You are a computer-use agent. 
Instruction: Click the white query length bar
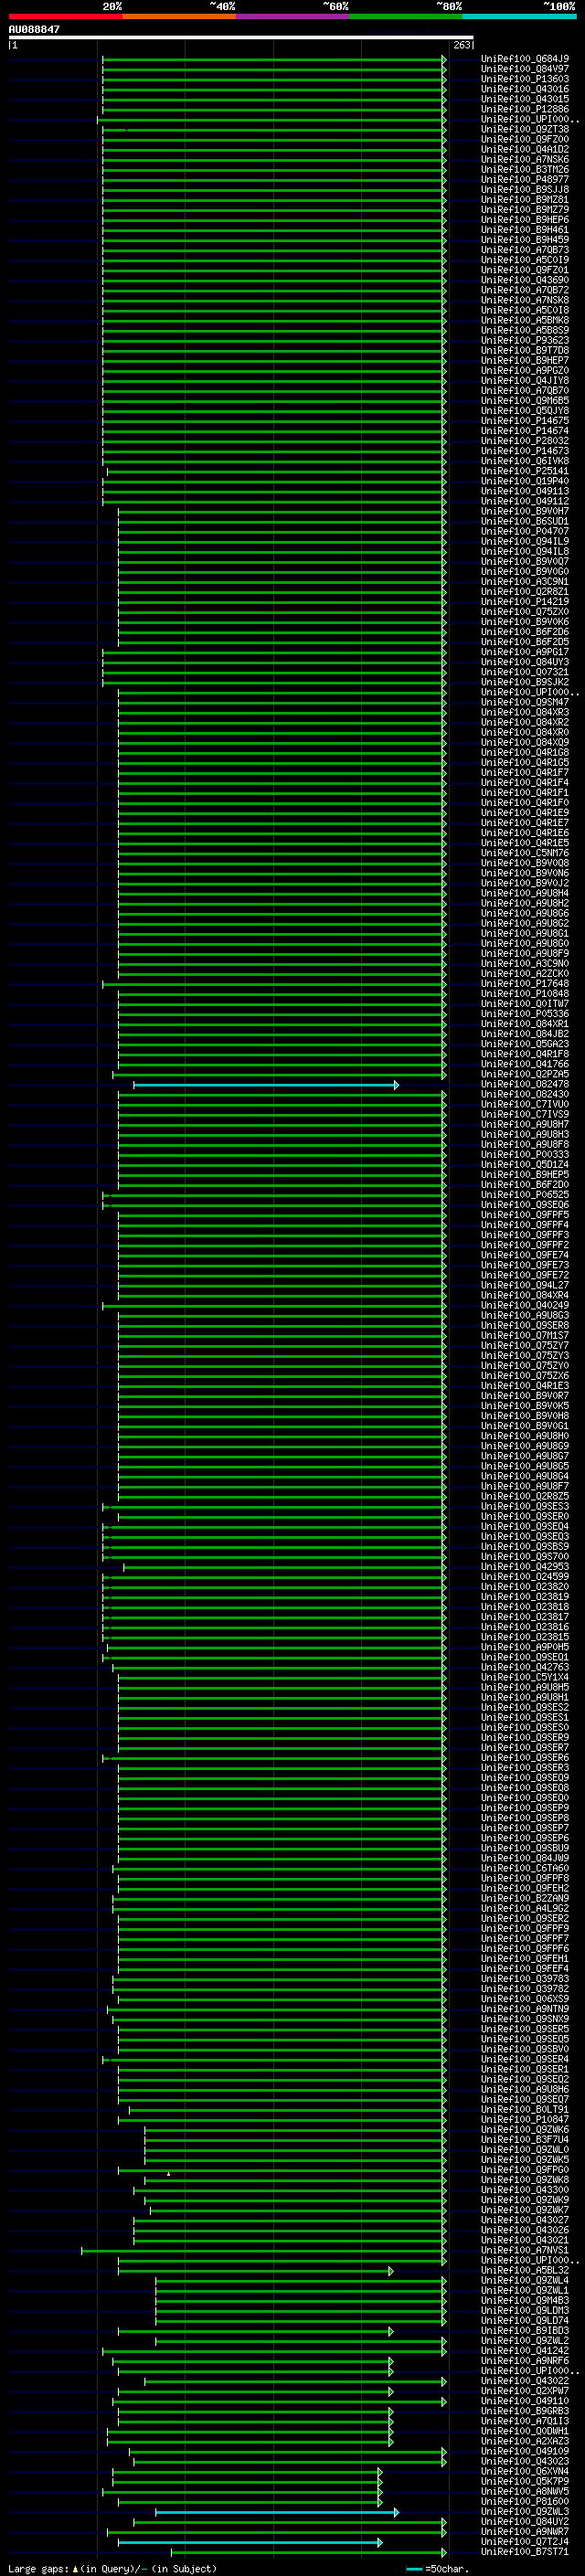(241, 38)
